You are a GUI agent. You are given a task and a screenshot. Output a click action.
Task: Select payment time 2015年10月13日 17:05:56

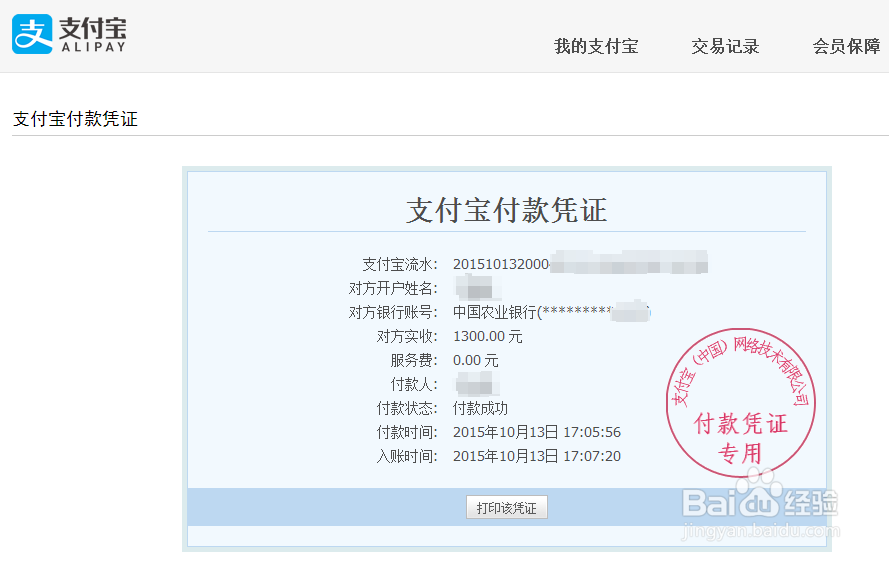point(536,432)
